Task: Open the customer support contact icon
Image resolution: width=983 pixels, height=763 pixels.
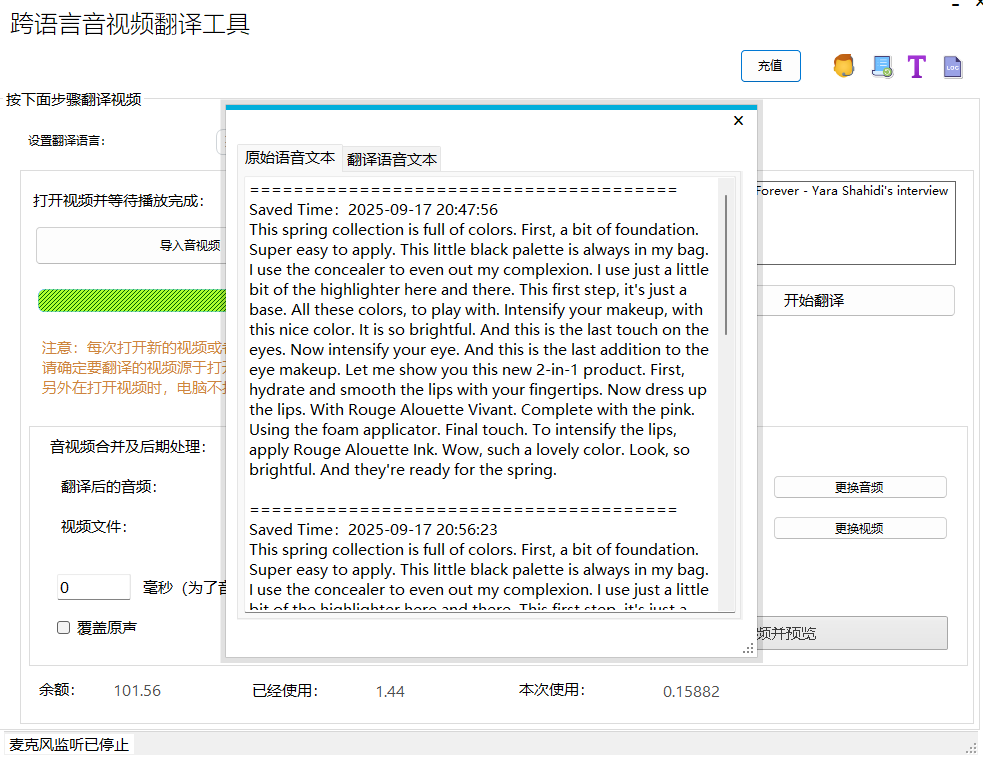Action: [x=843, y=66]
